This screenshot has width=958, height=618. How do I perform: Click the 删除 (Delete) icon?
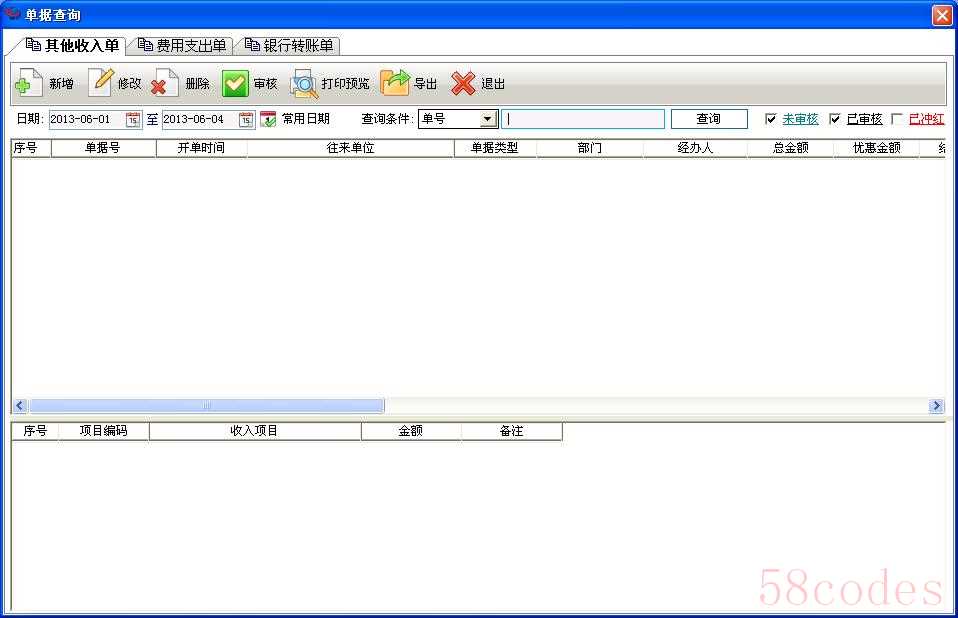coord(166,83)
